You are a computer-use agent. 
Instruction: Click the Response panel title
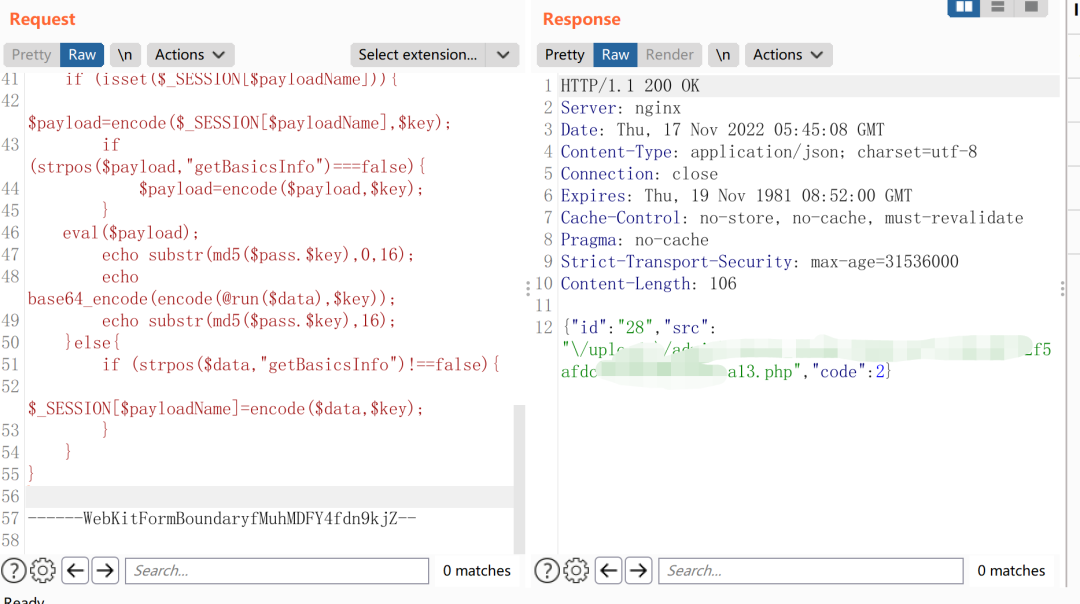coord(581,19)
